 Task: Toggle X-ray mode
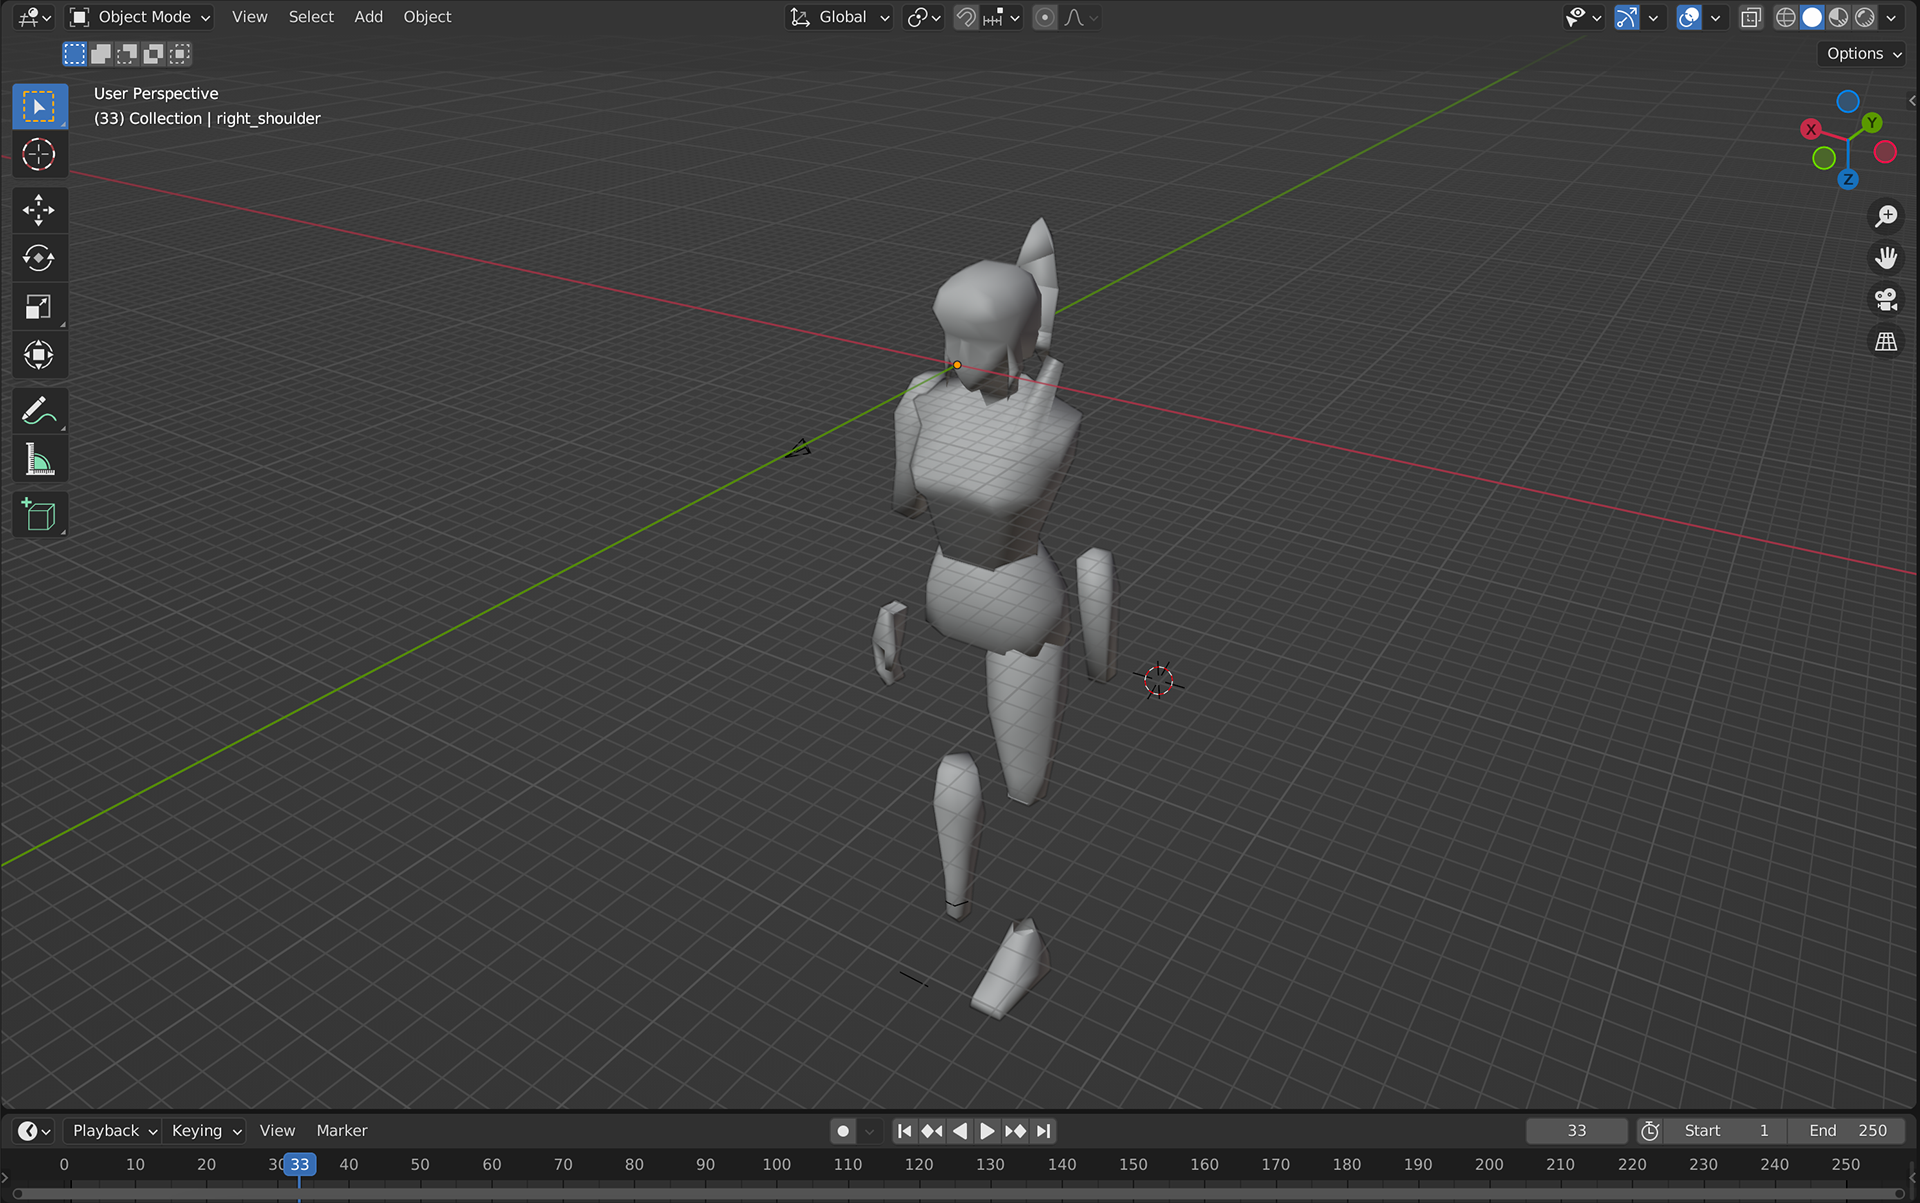(1751, 17)
